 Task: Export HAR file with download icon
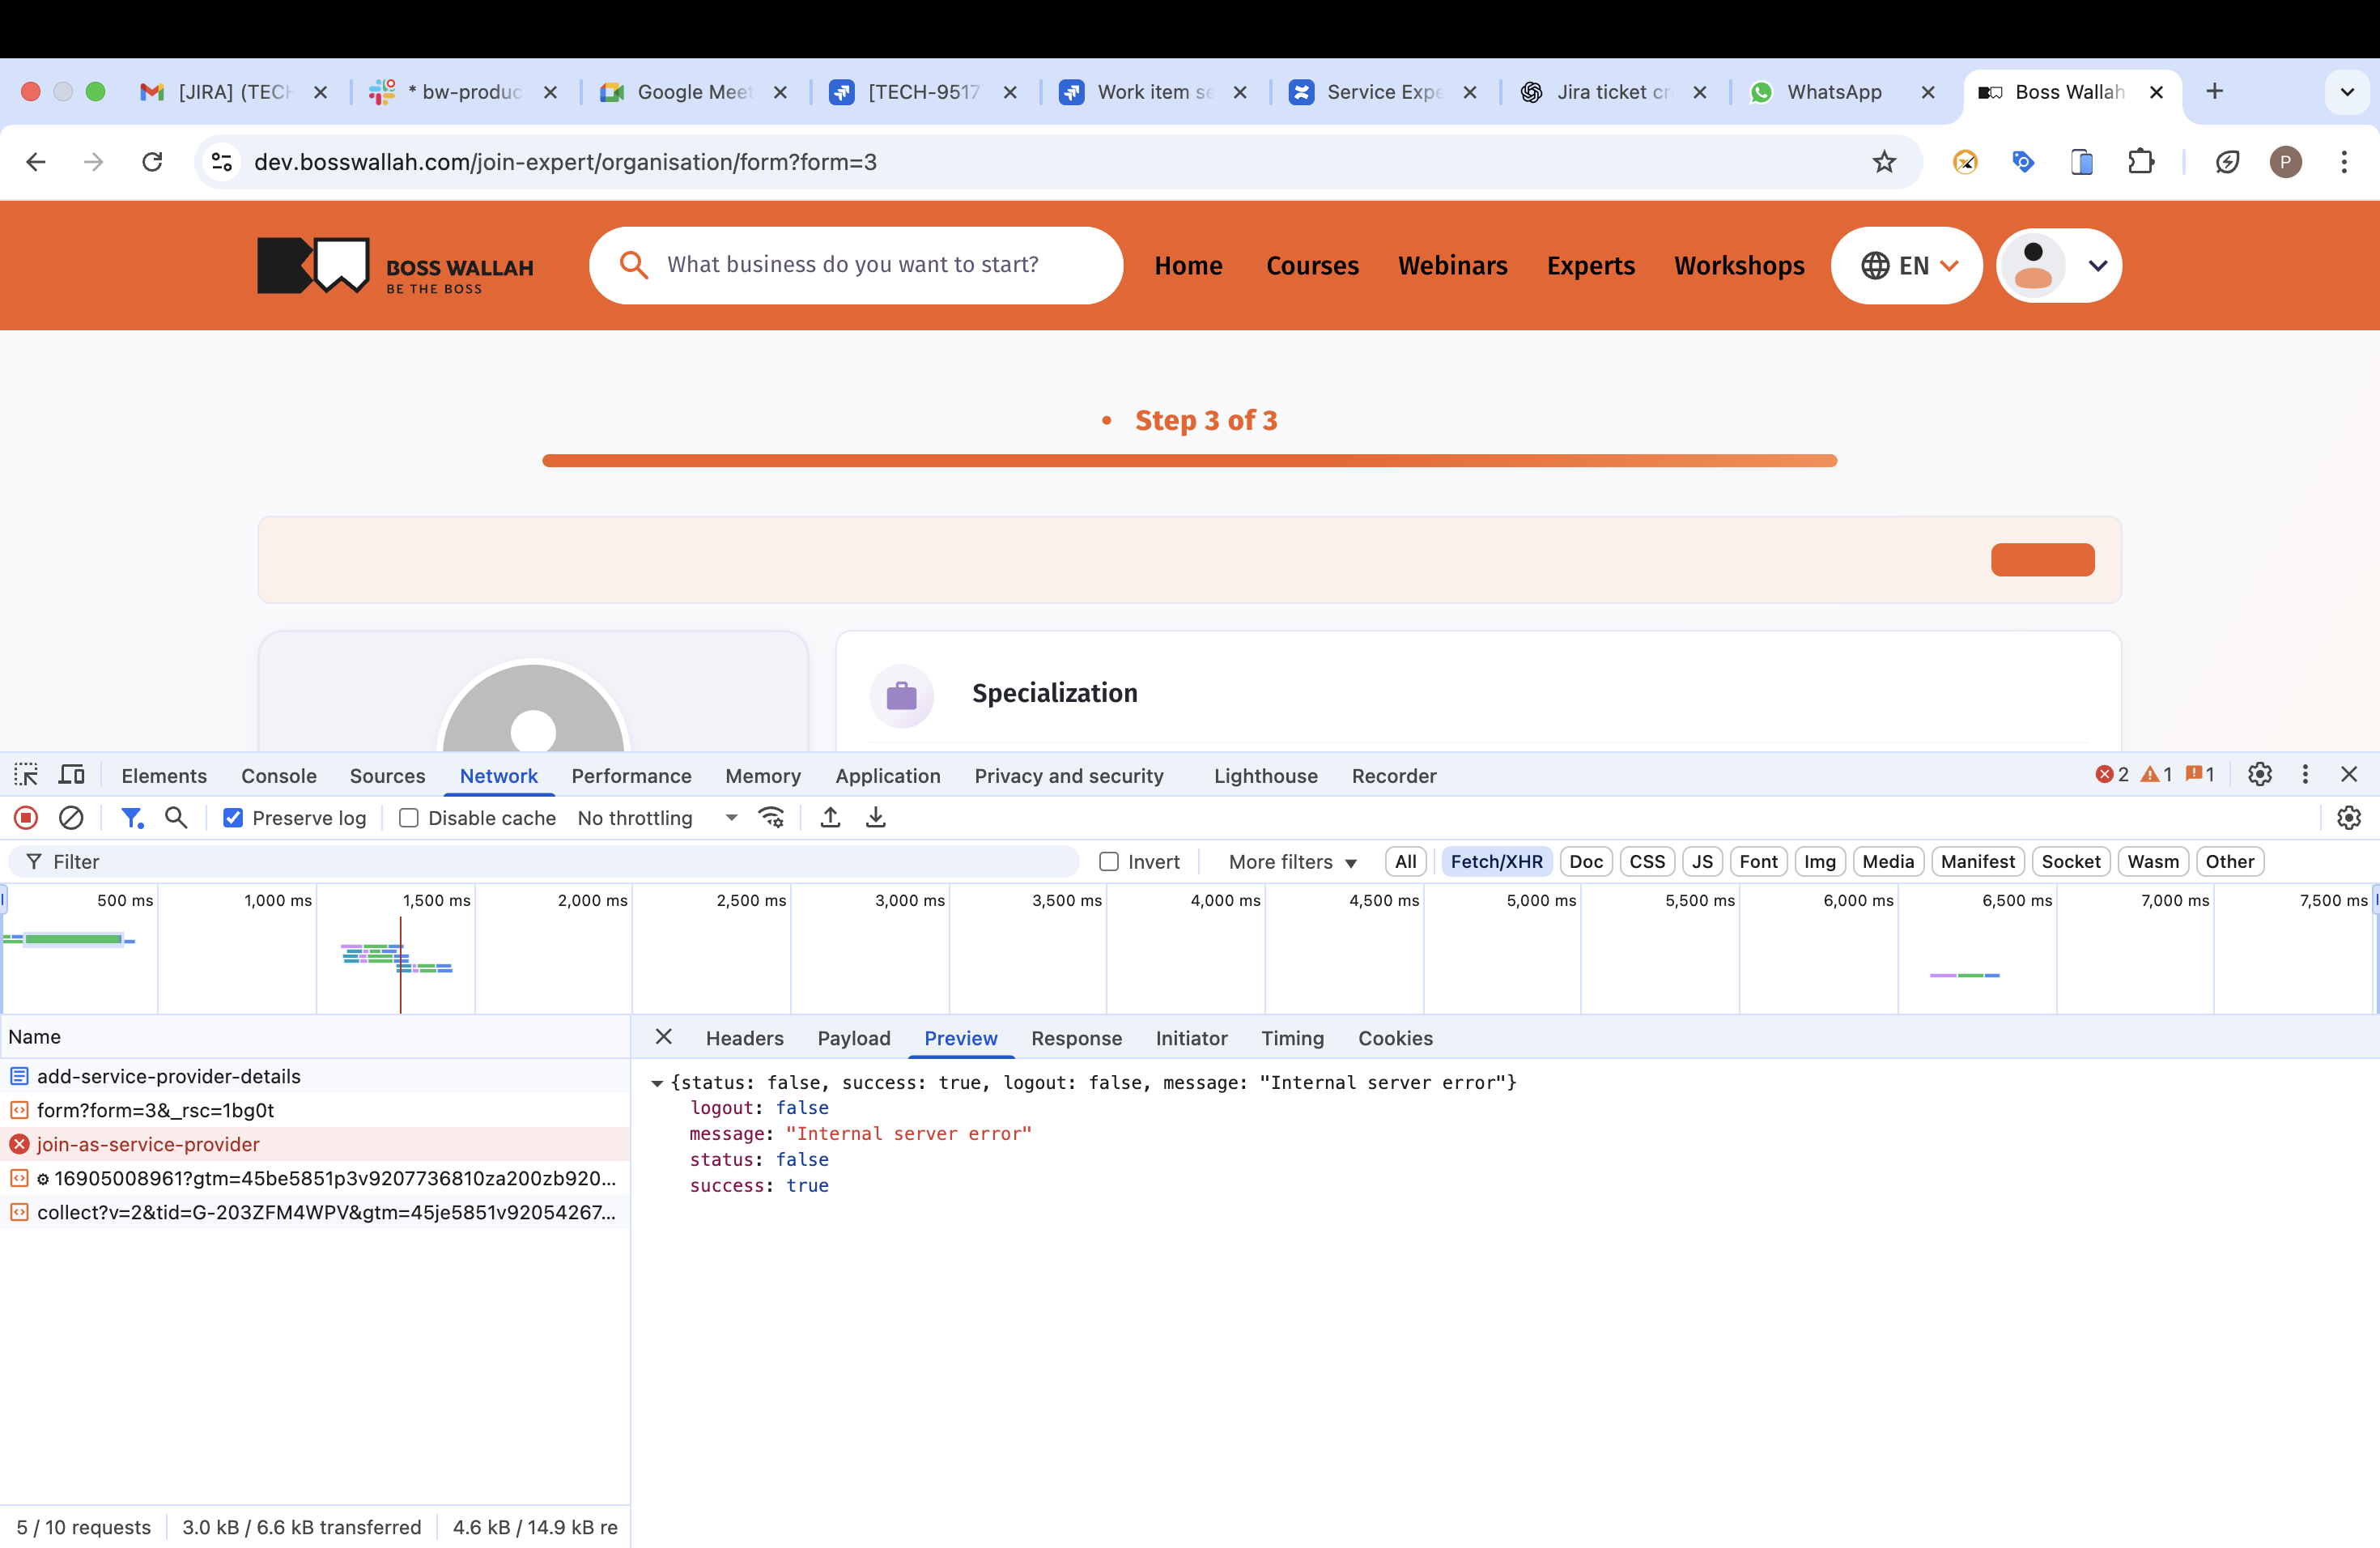point(876,818)
